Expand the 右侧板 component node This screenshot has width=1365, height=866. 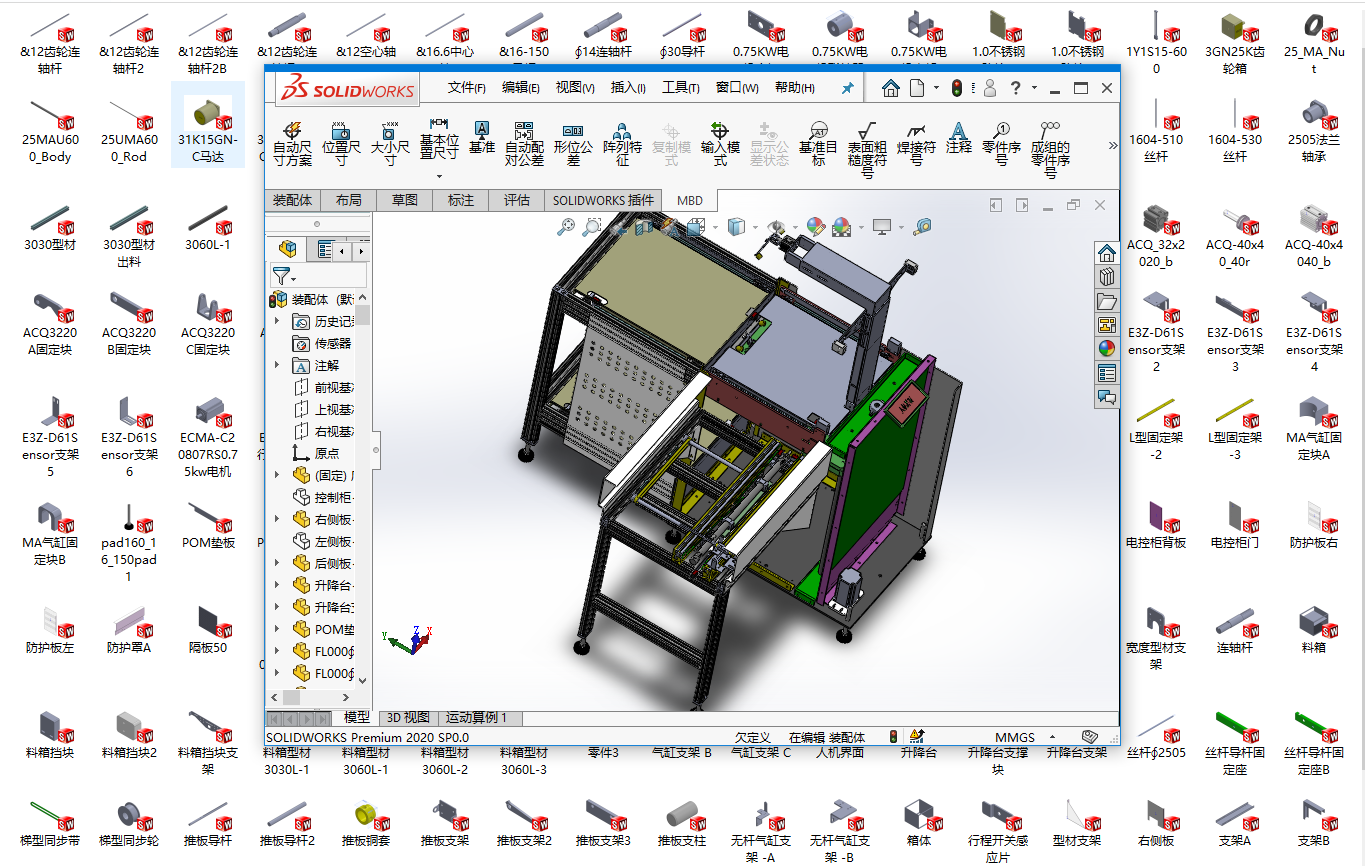click(x=277, y=519)
